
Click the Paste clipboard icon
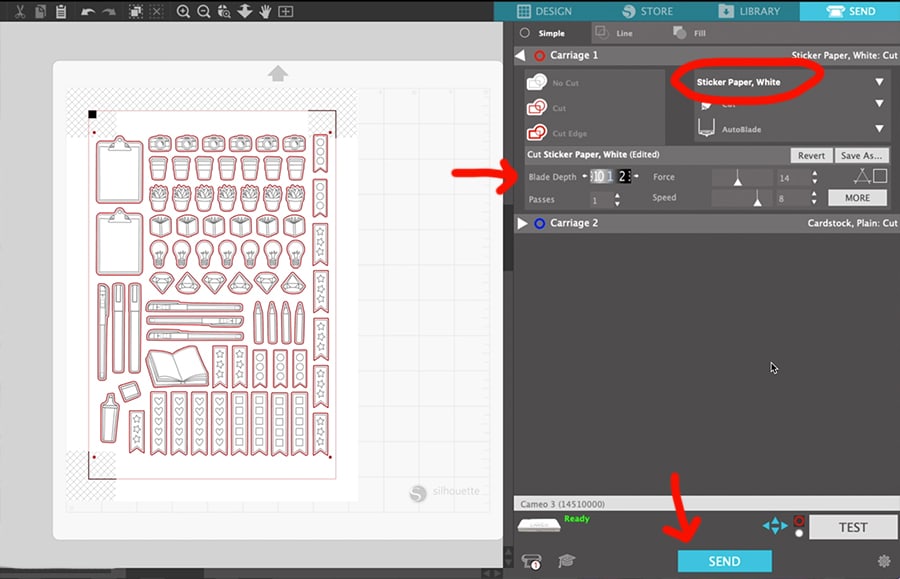tap(61, 12)
